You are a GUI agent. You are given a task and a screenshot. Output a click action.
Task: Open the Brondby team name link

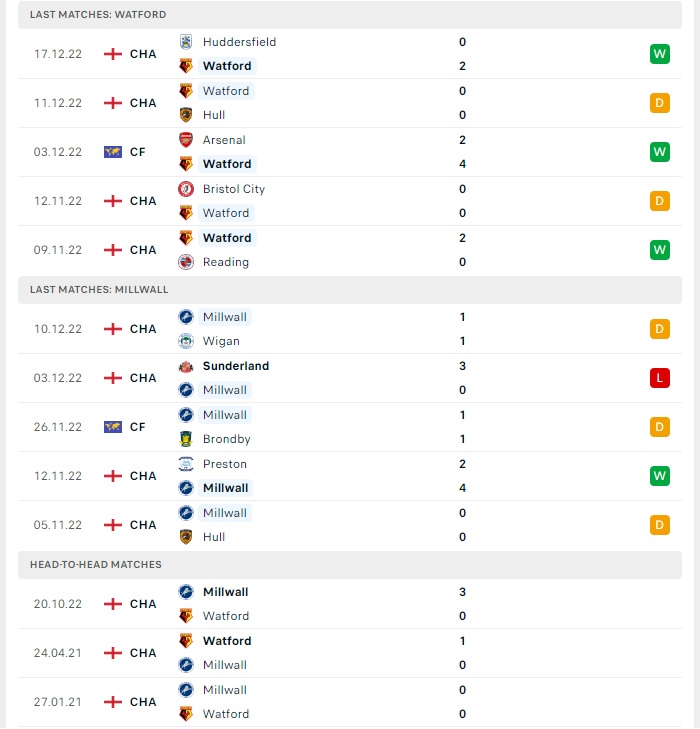pos(226,439)
